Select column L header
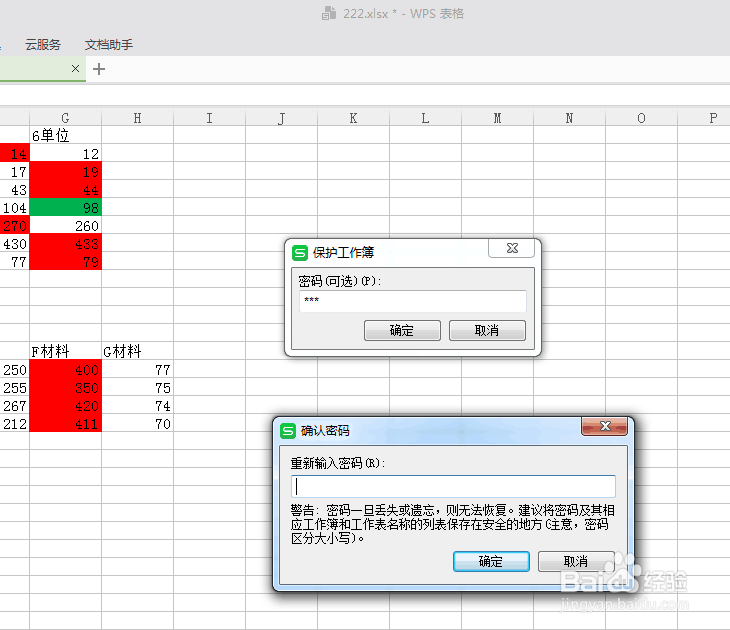The height and width of the screenshot is (630, 730). click(x=426, y=118)
